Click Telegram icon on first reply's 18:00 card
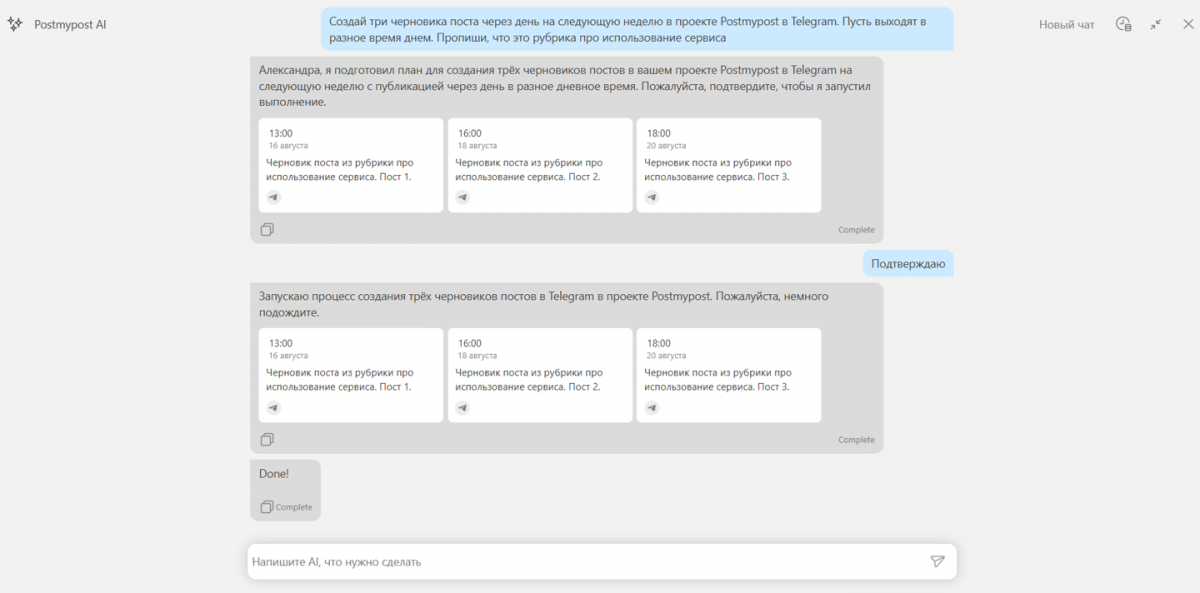Image resolution: width=1200 pixels, height=593 pixels. 652,197
